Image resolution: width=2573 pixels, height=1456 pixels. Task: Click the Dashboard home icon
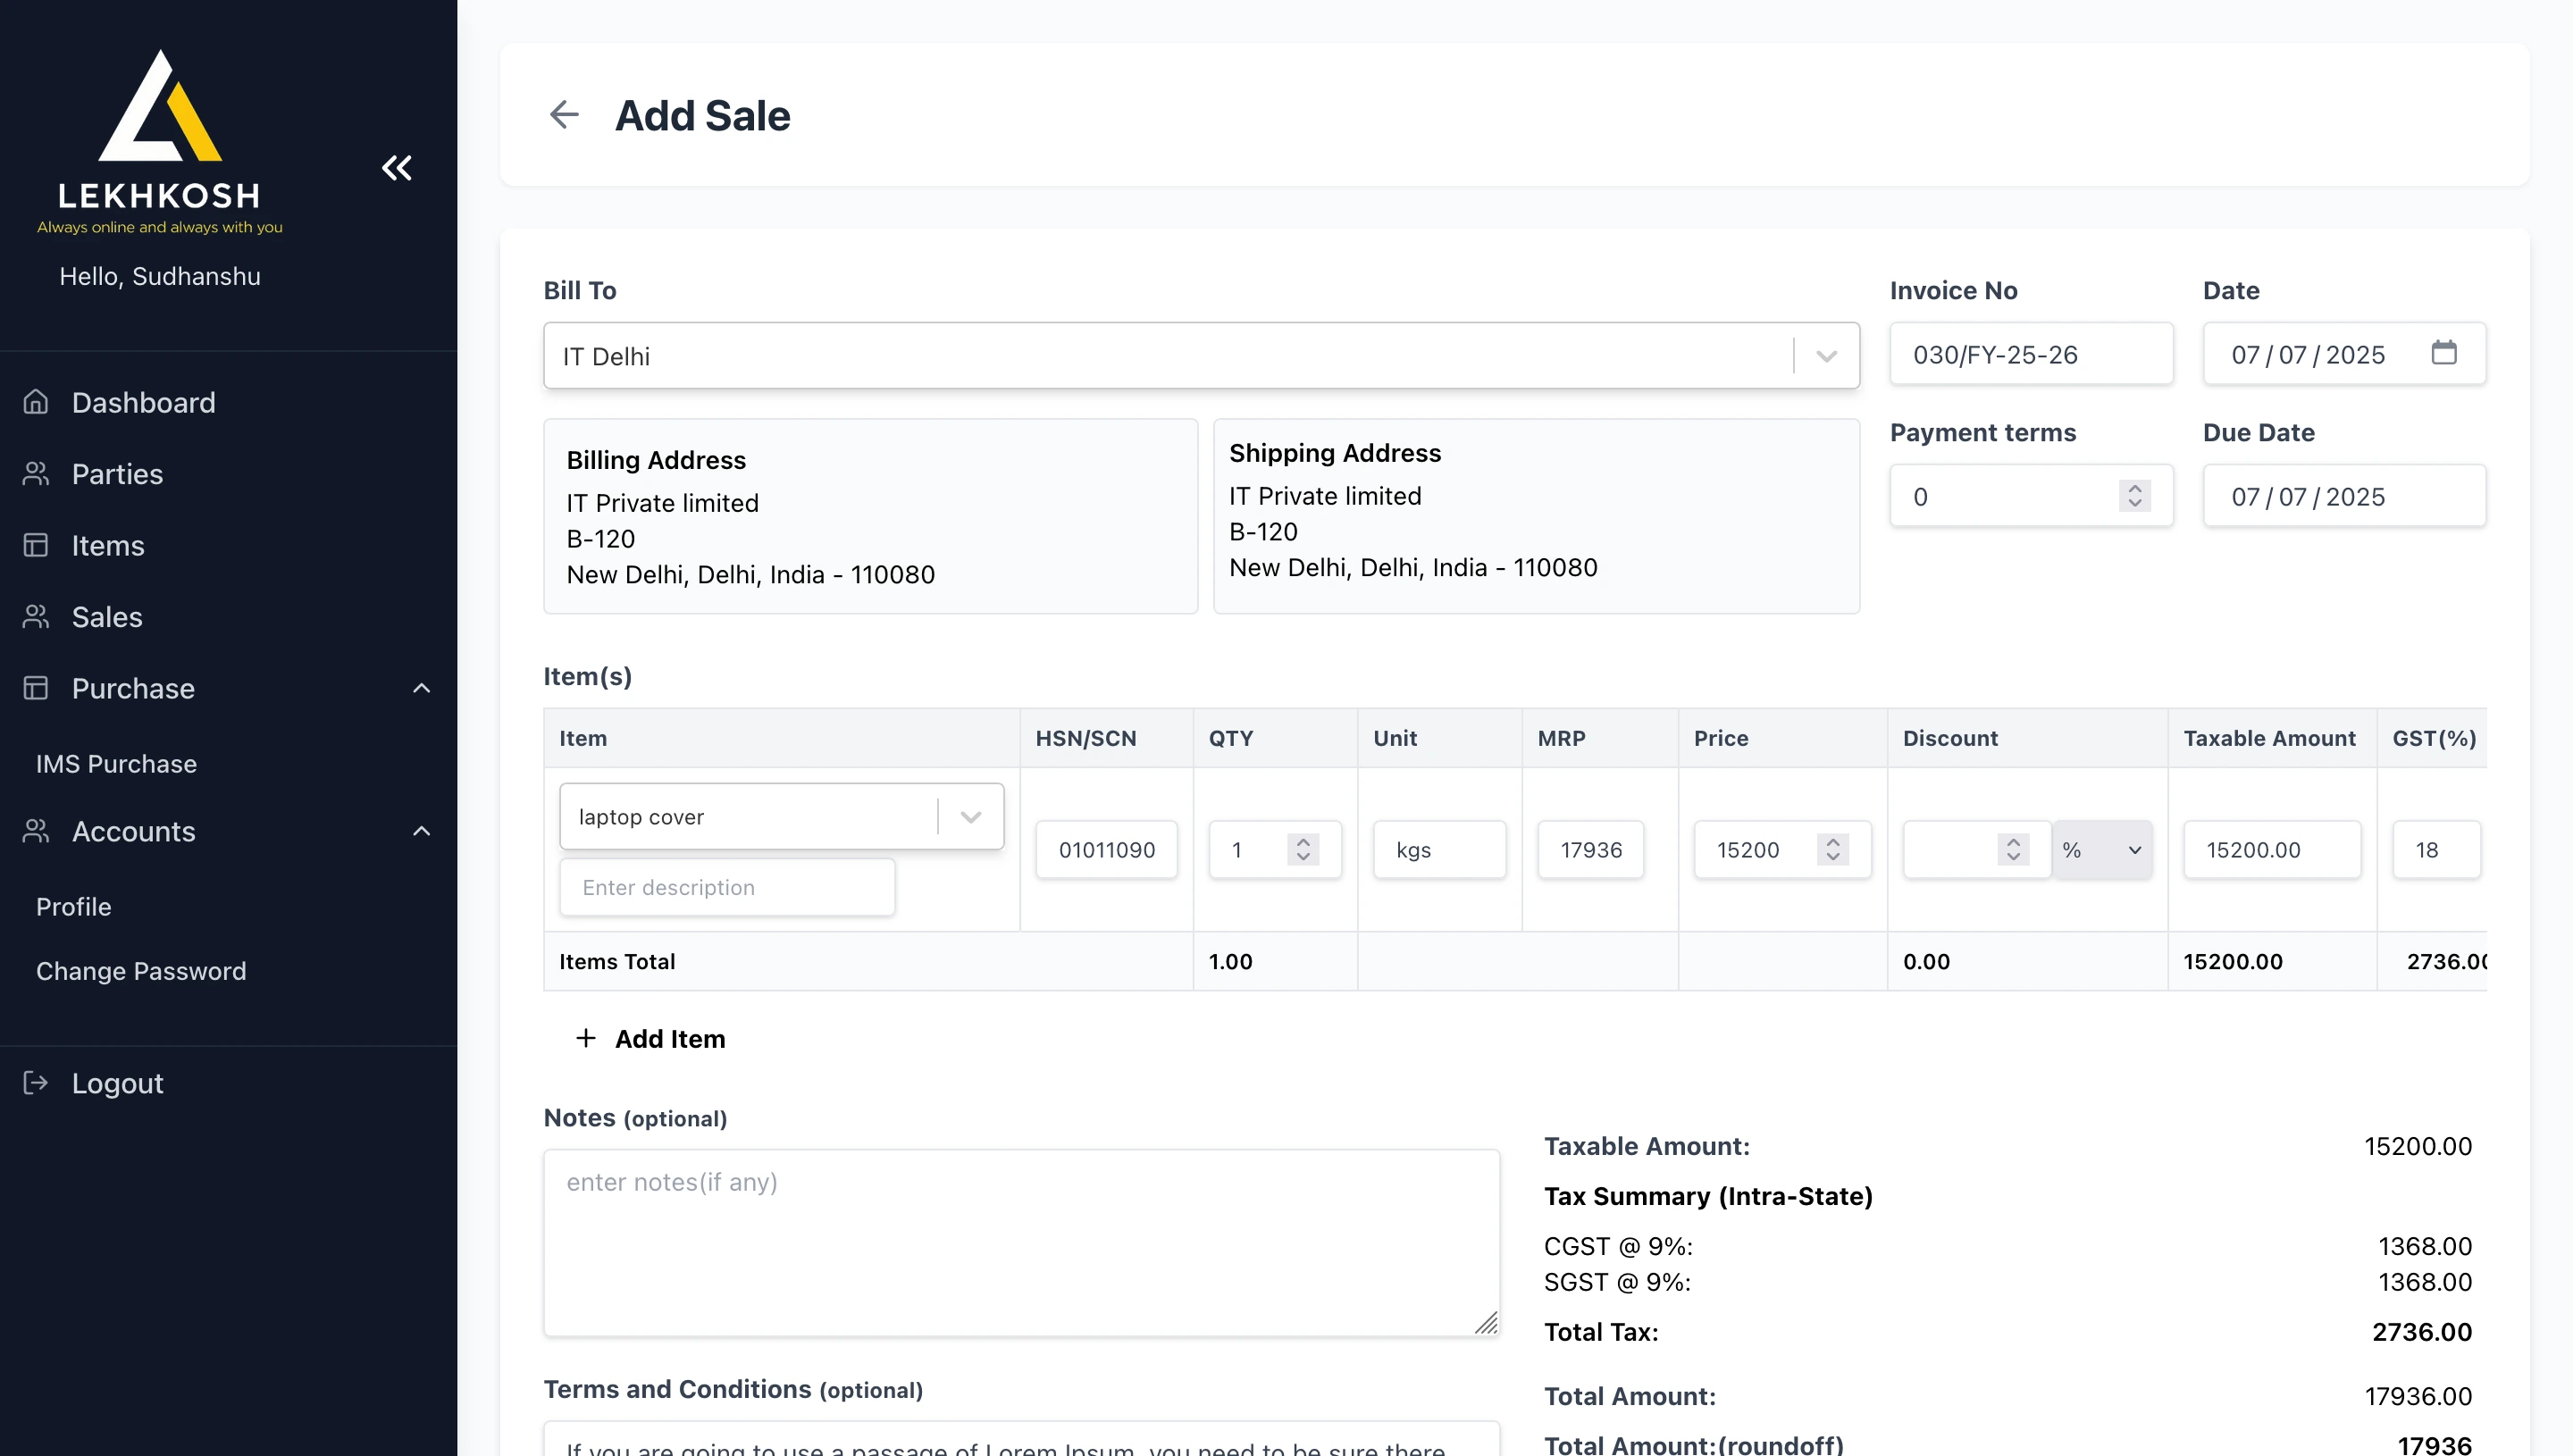36,402
